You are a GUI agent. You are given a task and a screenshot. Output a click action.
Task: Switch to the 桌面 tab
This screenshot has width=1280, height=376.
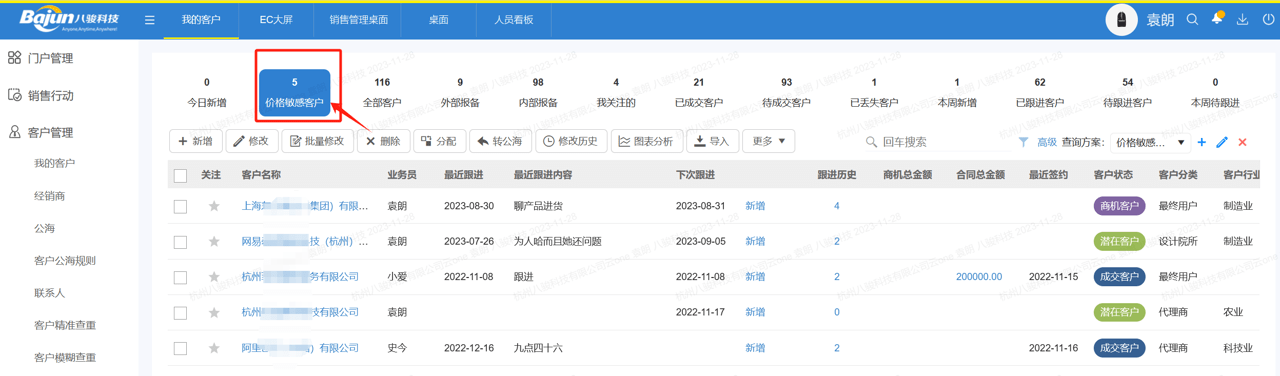pos(438,20)
